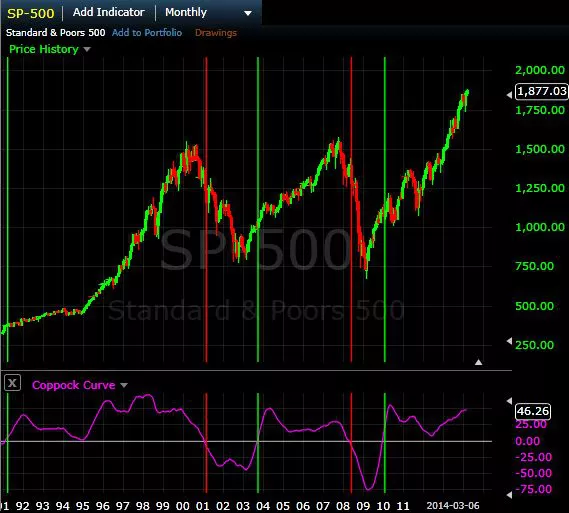The height and width of the screenshot is (513, 569).
Task: Close the Coppock Curve indicator panel
Action: [x=12, y=383]
